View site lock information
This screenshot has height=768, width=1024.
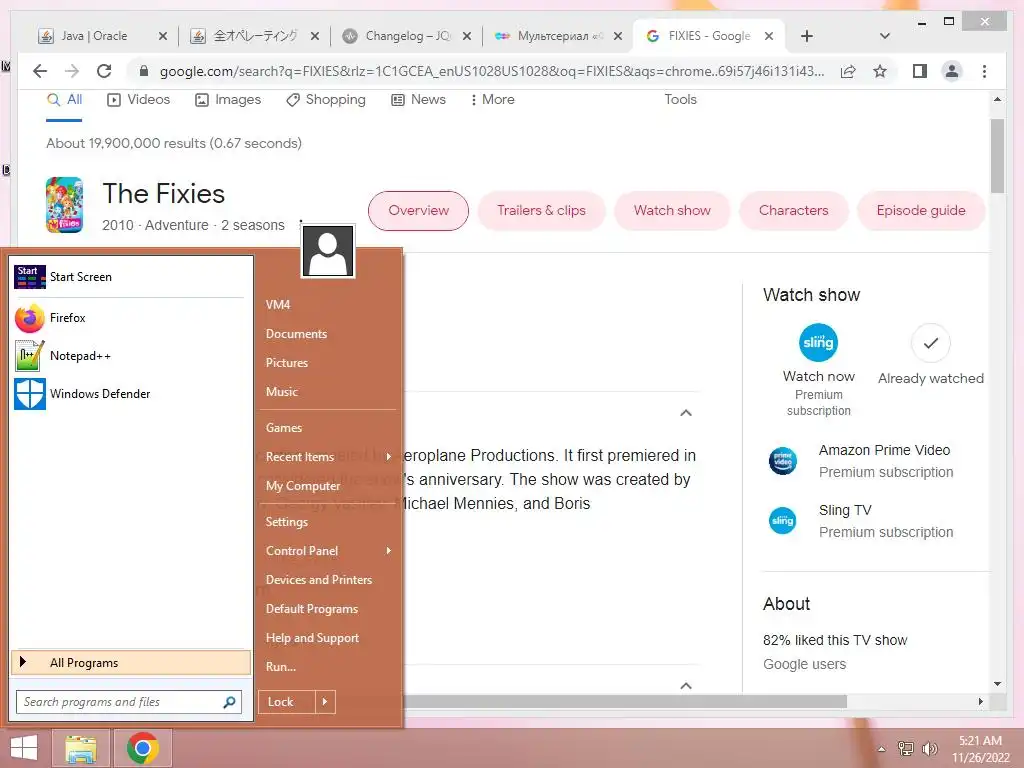pos(144,71)
